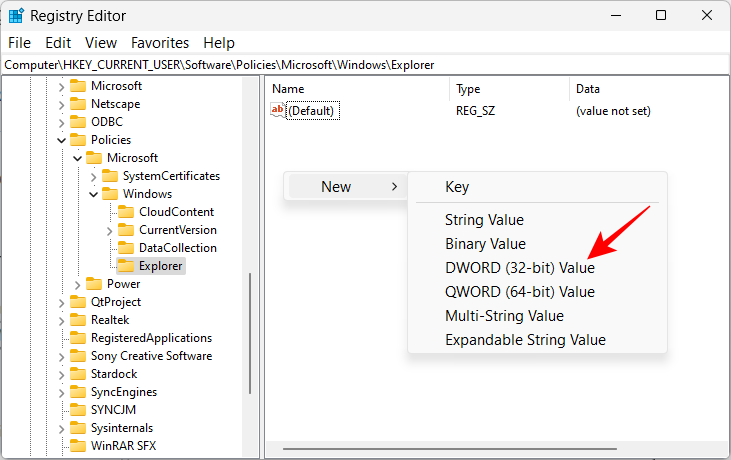
Task: Select Key from the New submenu
Action: [457, 187]
